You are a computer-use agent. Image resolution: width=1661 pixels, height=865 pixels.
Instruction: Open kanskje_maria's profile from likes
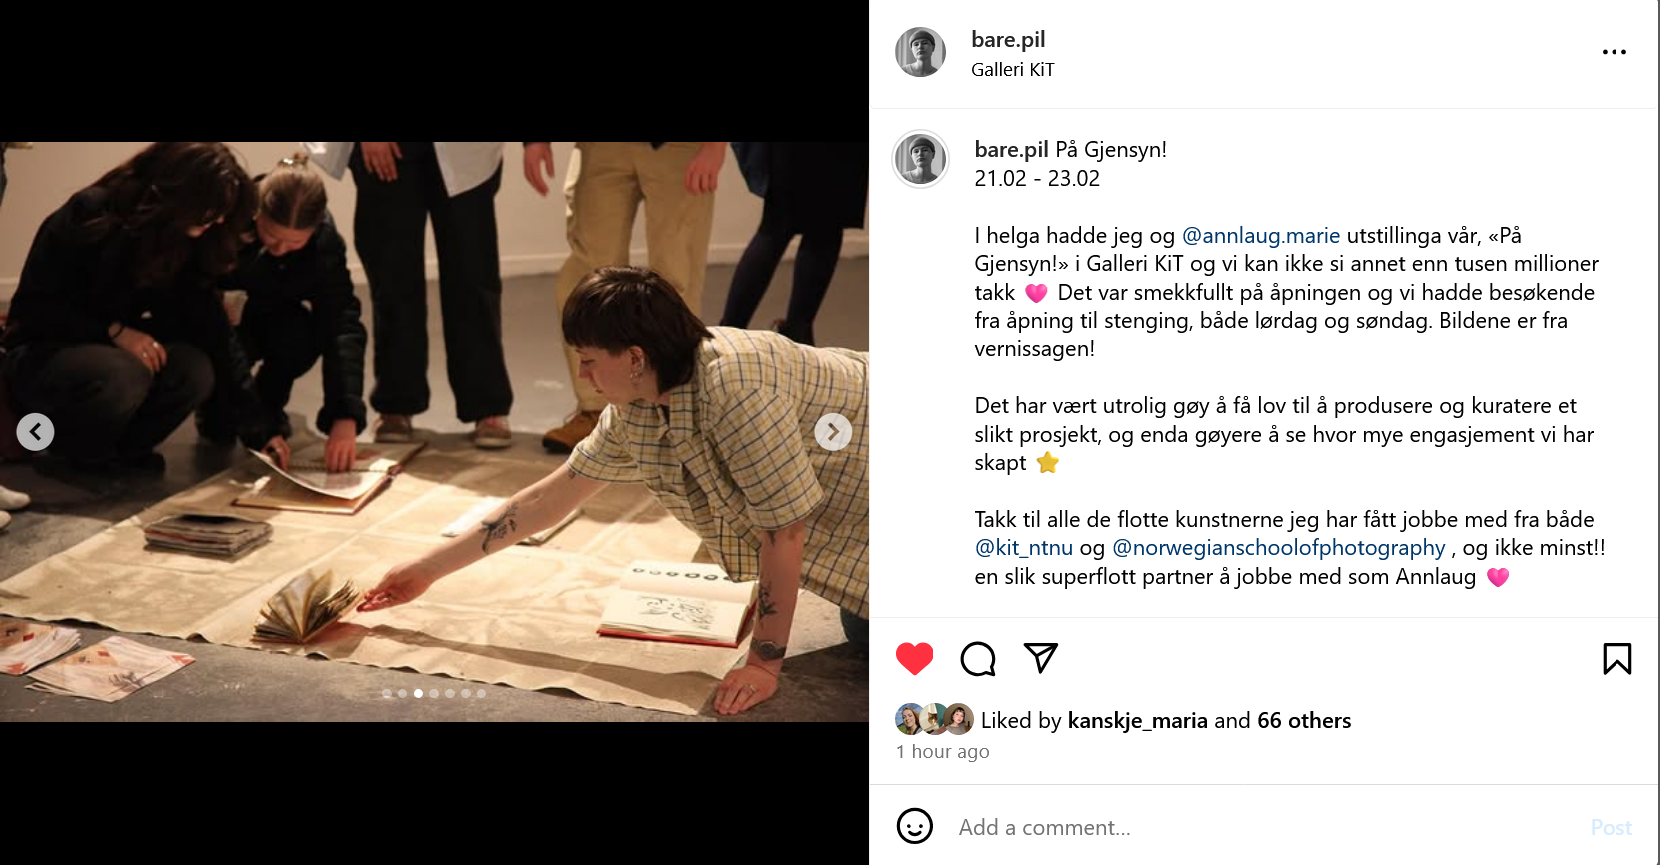pyautogui.click(x=1137, y=720)
